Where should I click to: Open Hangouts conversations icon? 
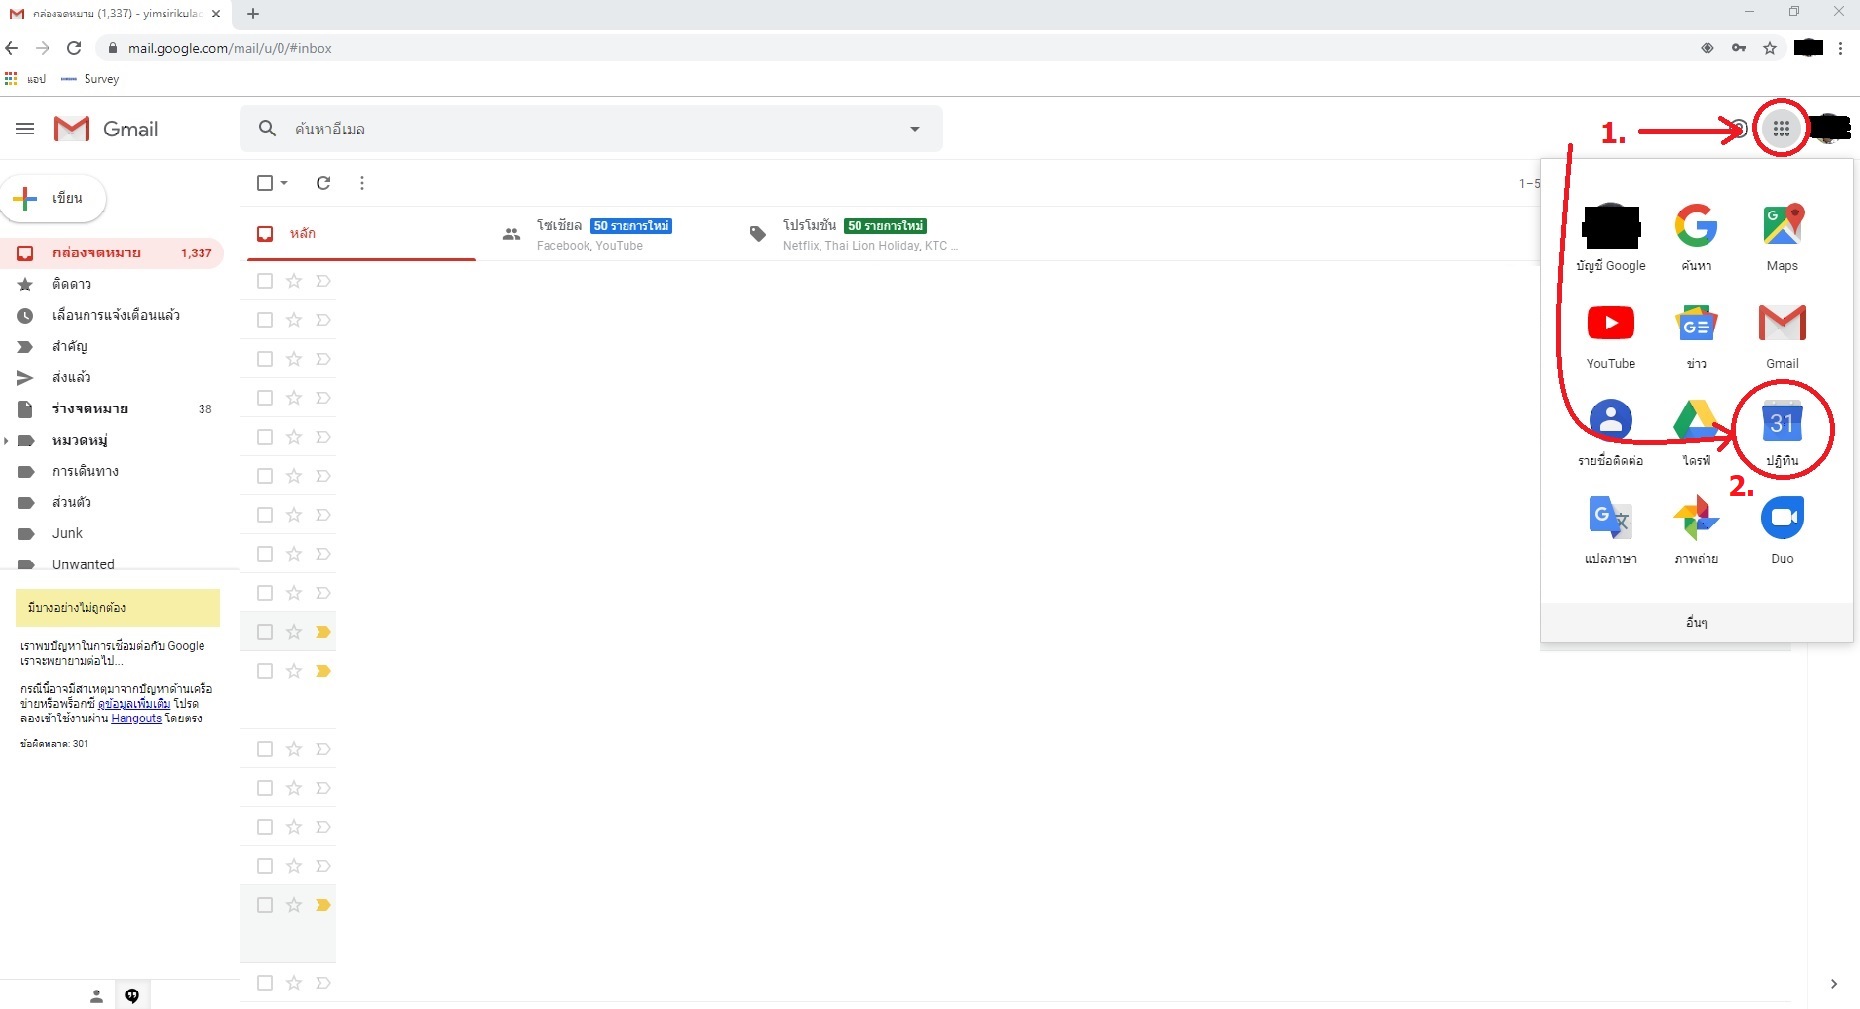(x=132, y=996)
